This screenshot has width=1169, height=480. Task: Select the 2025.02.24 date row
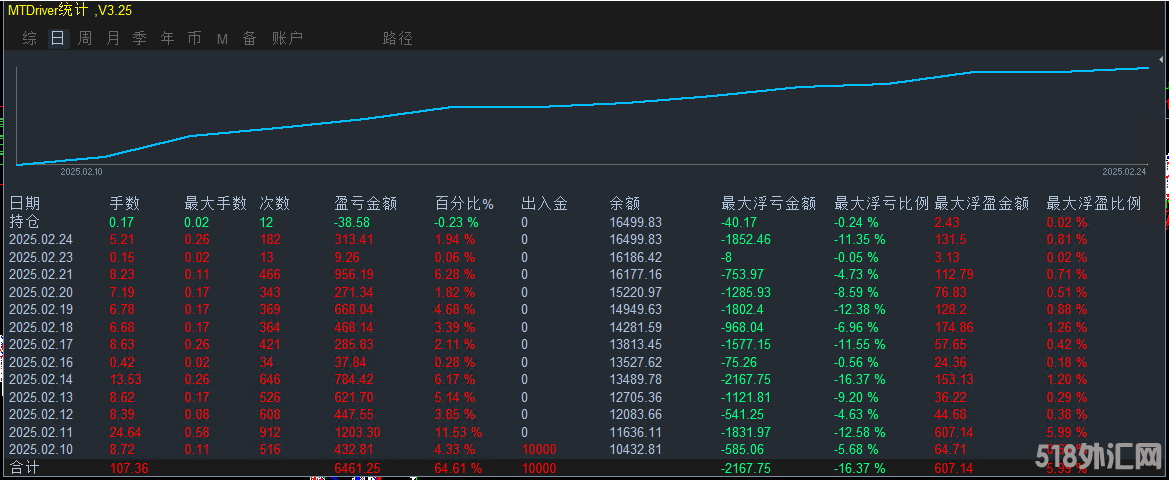[40, 240]
